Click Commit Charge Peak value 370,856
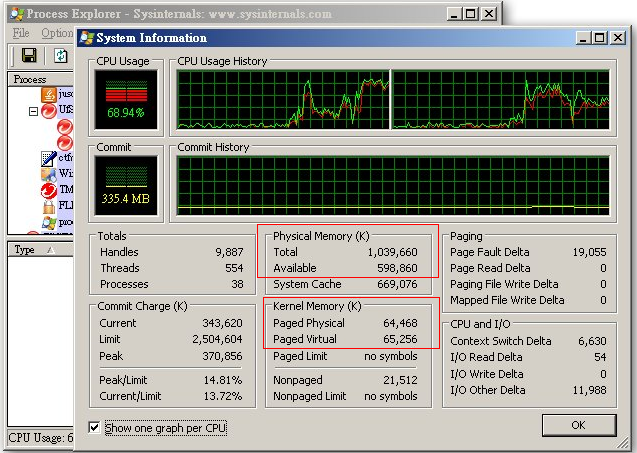 click(x=222, y=356)
